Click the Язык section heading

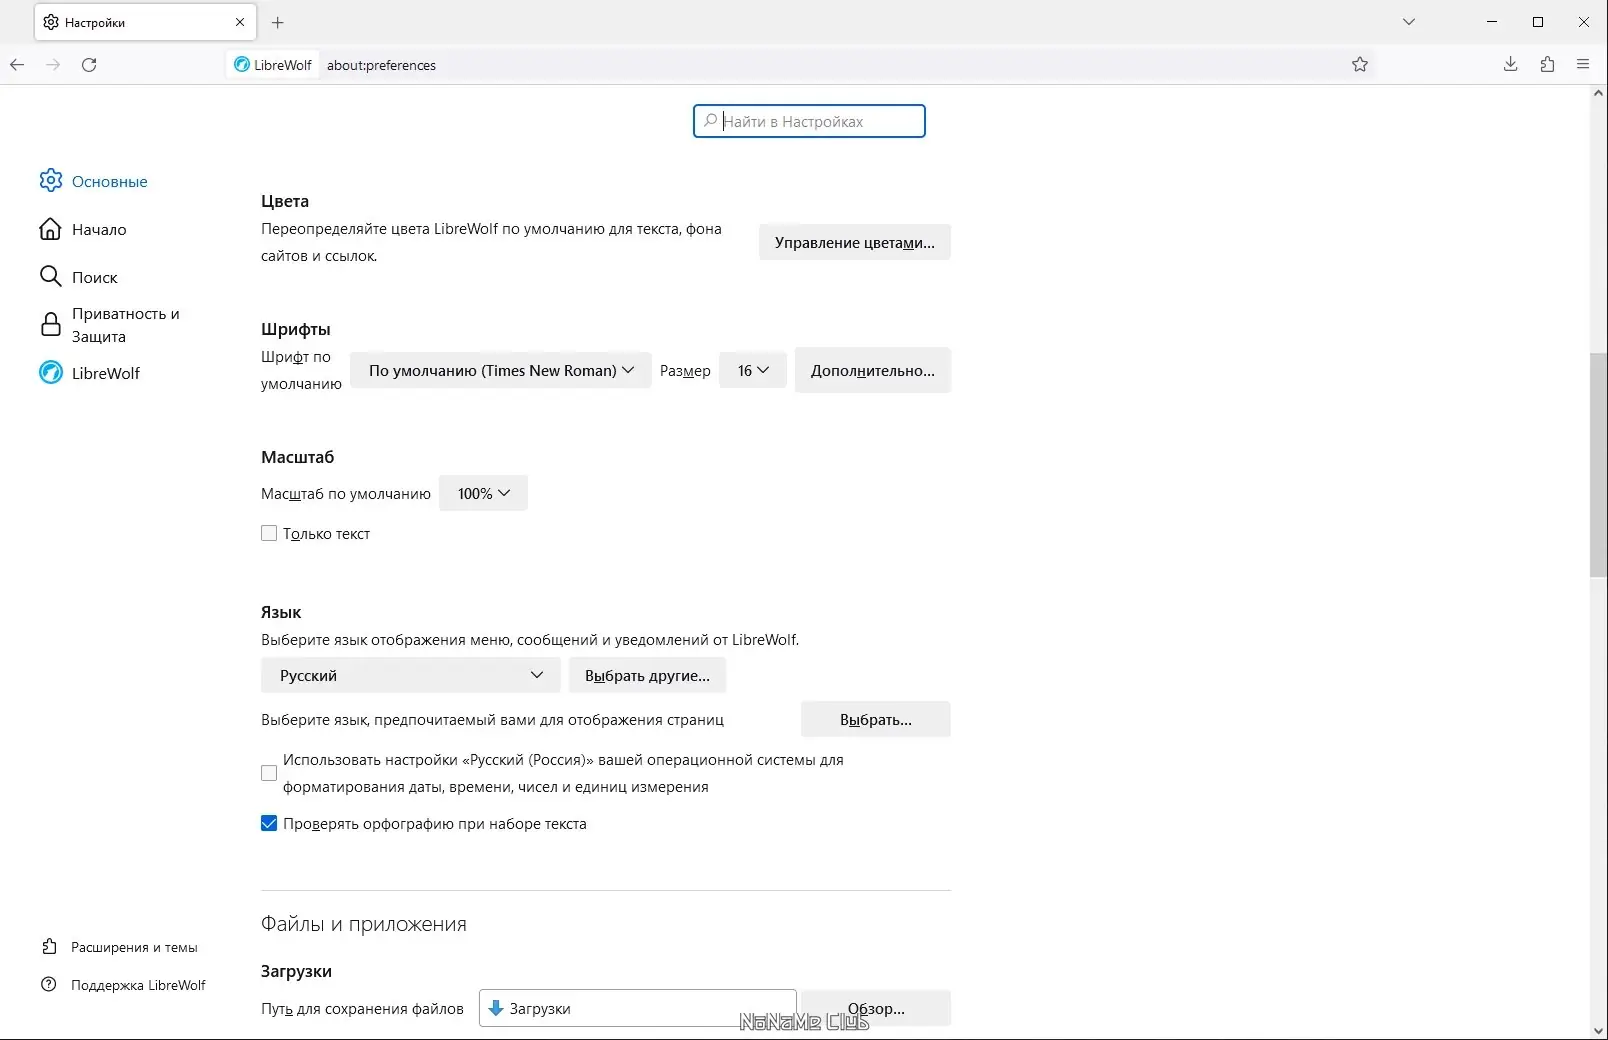coord(281,612)
